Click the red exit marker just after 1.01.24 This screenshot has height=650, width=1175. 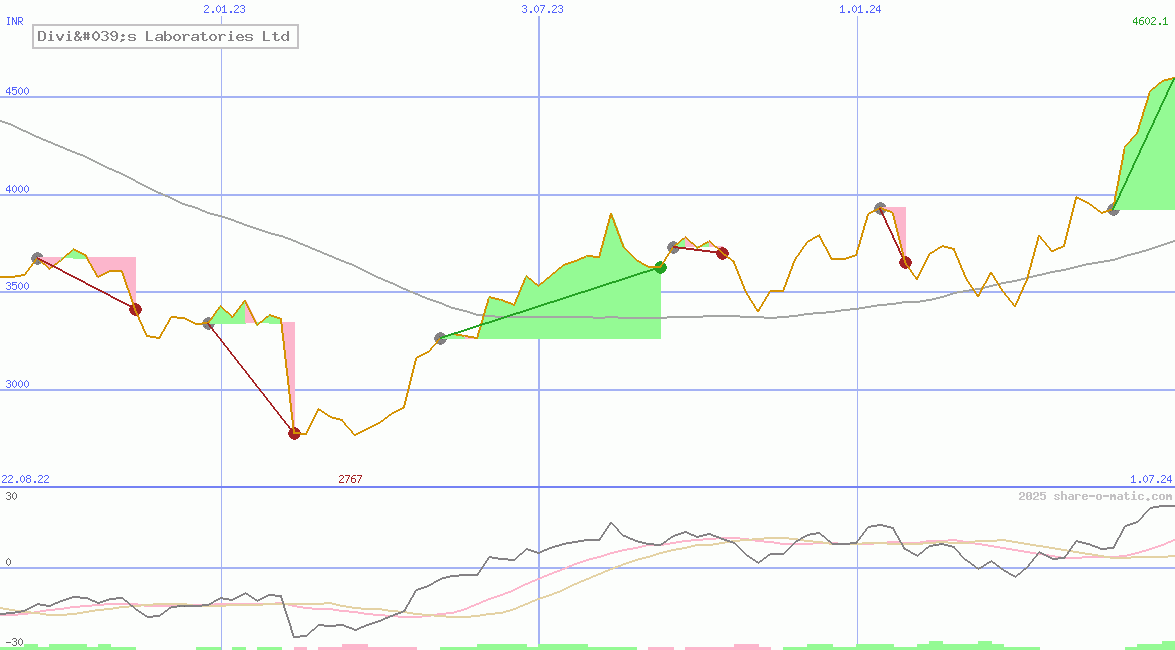tap(905, 262)
